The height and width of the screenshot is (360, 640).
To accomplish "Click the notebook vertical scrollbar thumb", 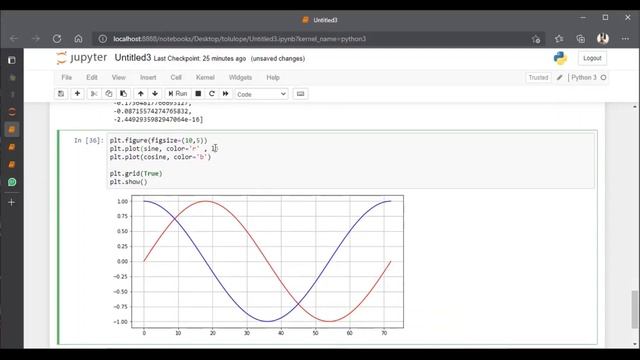I will (635, 309).
